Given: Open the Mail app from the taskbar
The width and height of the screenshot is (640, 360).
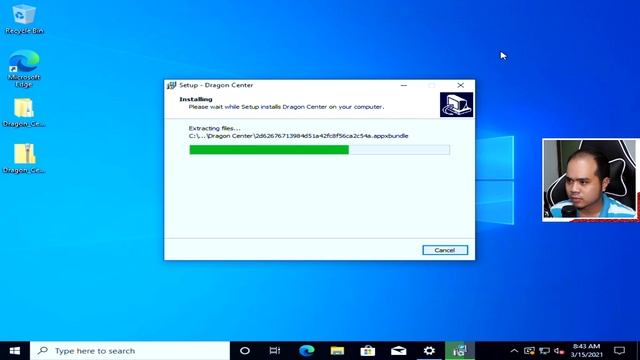Looking at the screenshot, I should [398, 351].
